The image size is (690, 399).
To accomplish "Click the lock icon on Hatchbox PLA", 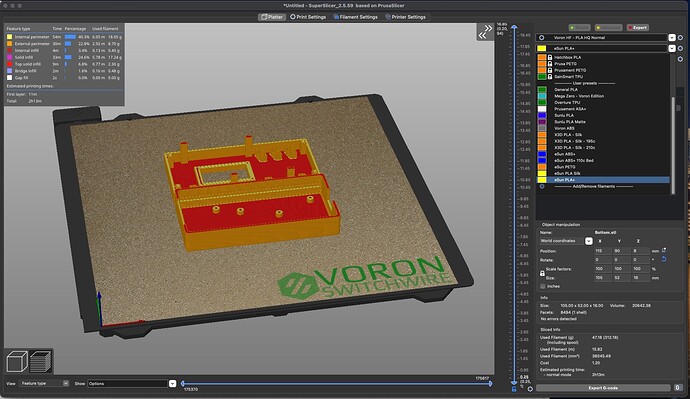I will [550, 57].
